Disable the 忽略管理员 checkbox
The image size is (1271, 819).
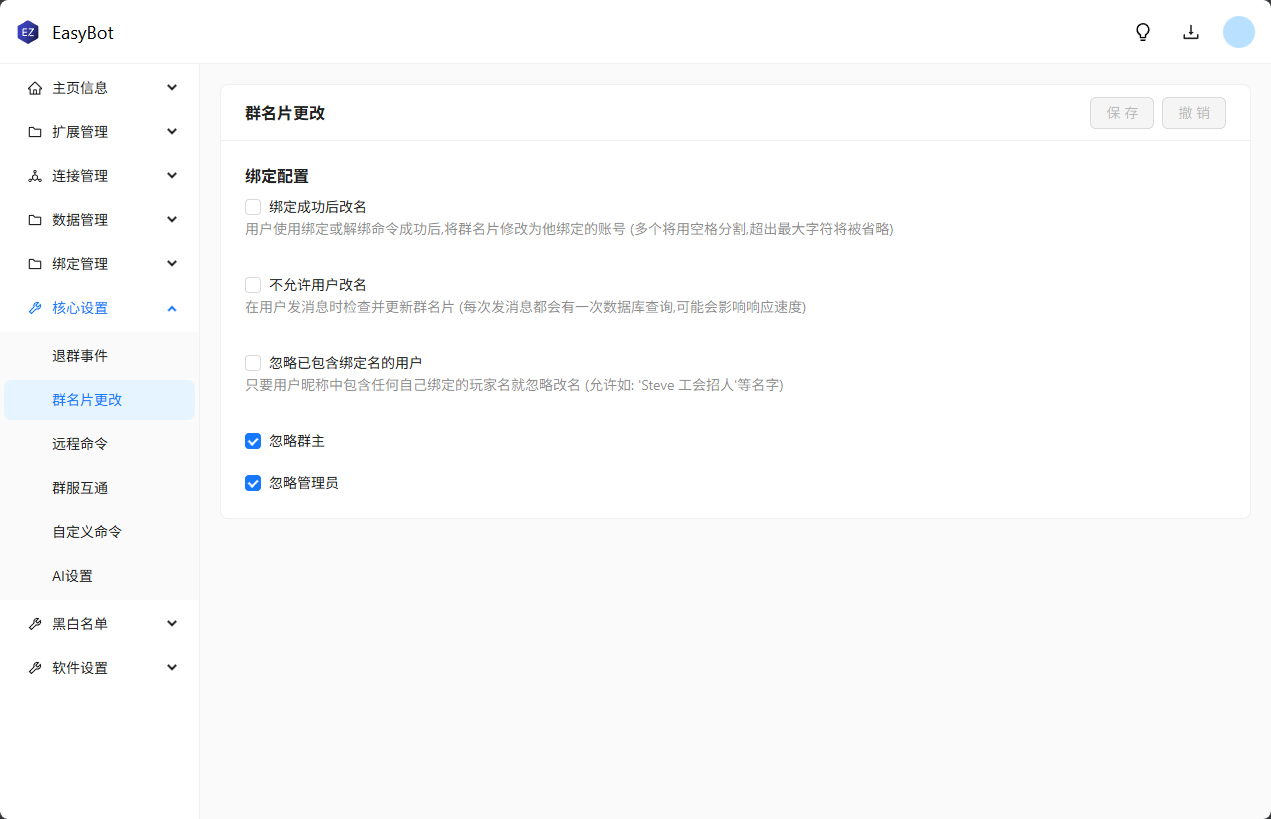[253, 483]
